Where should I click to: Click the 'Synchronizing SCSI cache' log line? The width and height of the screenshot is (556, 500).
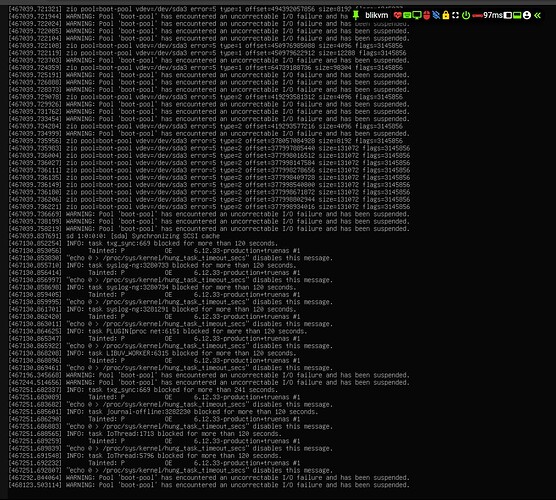[114, 236]
